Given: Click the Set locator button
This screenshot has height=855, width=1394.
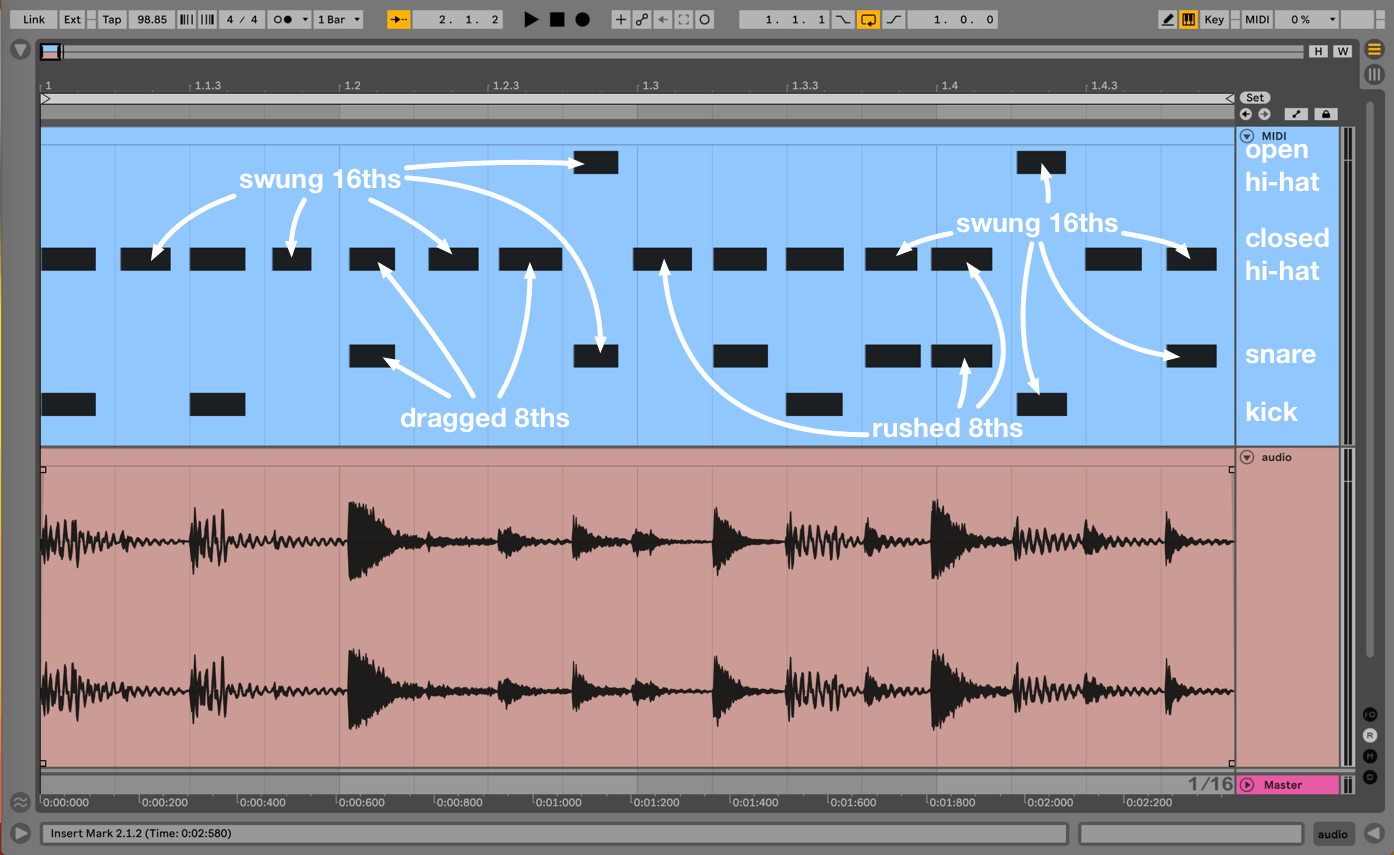Looking at the screenshot, I should pyautogui.click(x=1254, y=97).
